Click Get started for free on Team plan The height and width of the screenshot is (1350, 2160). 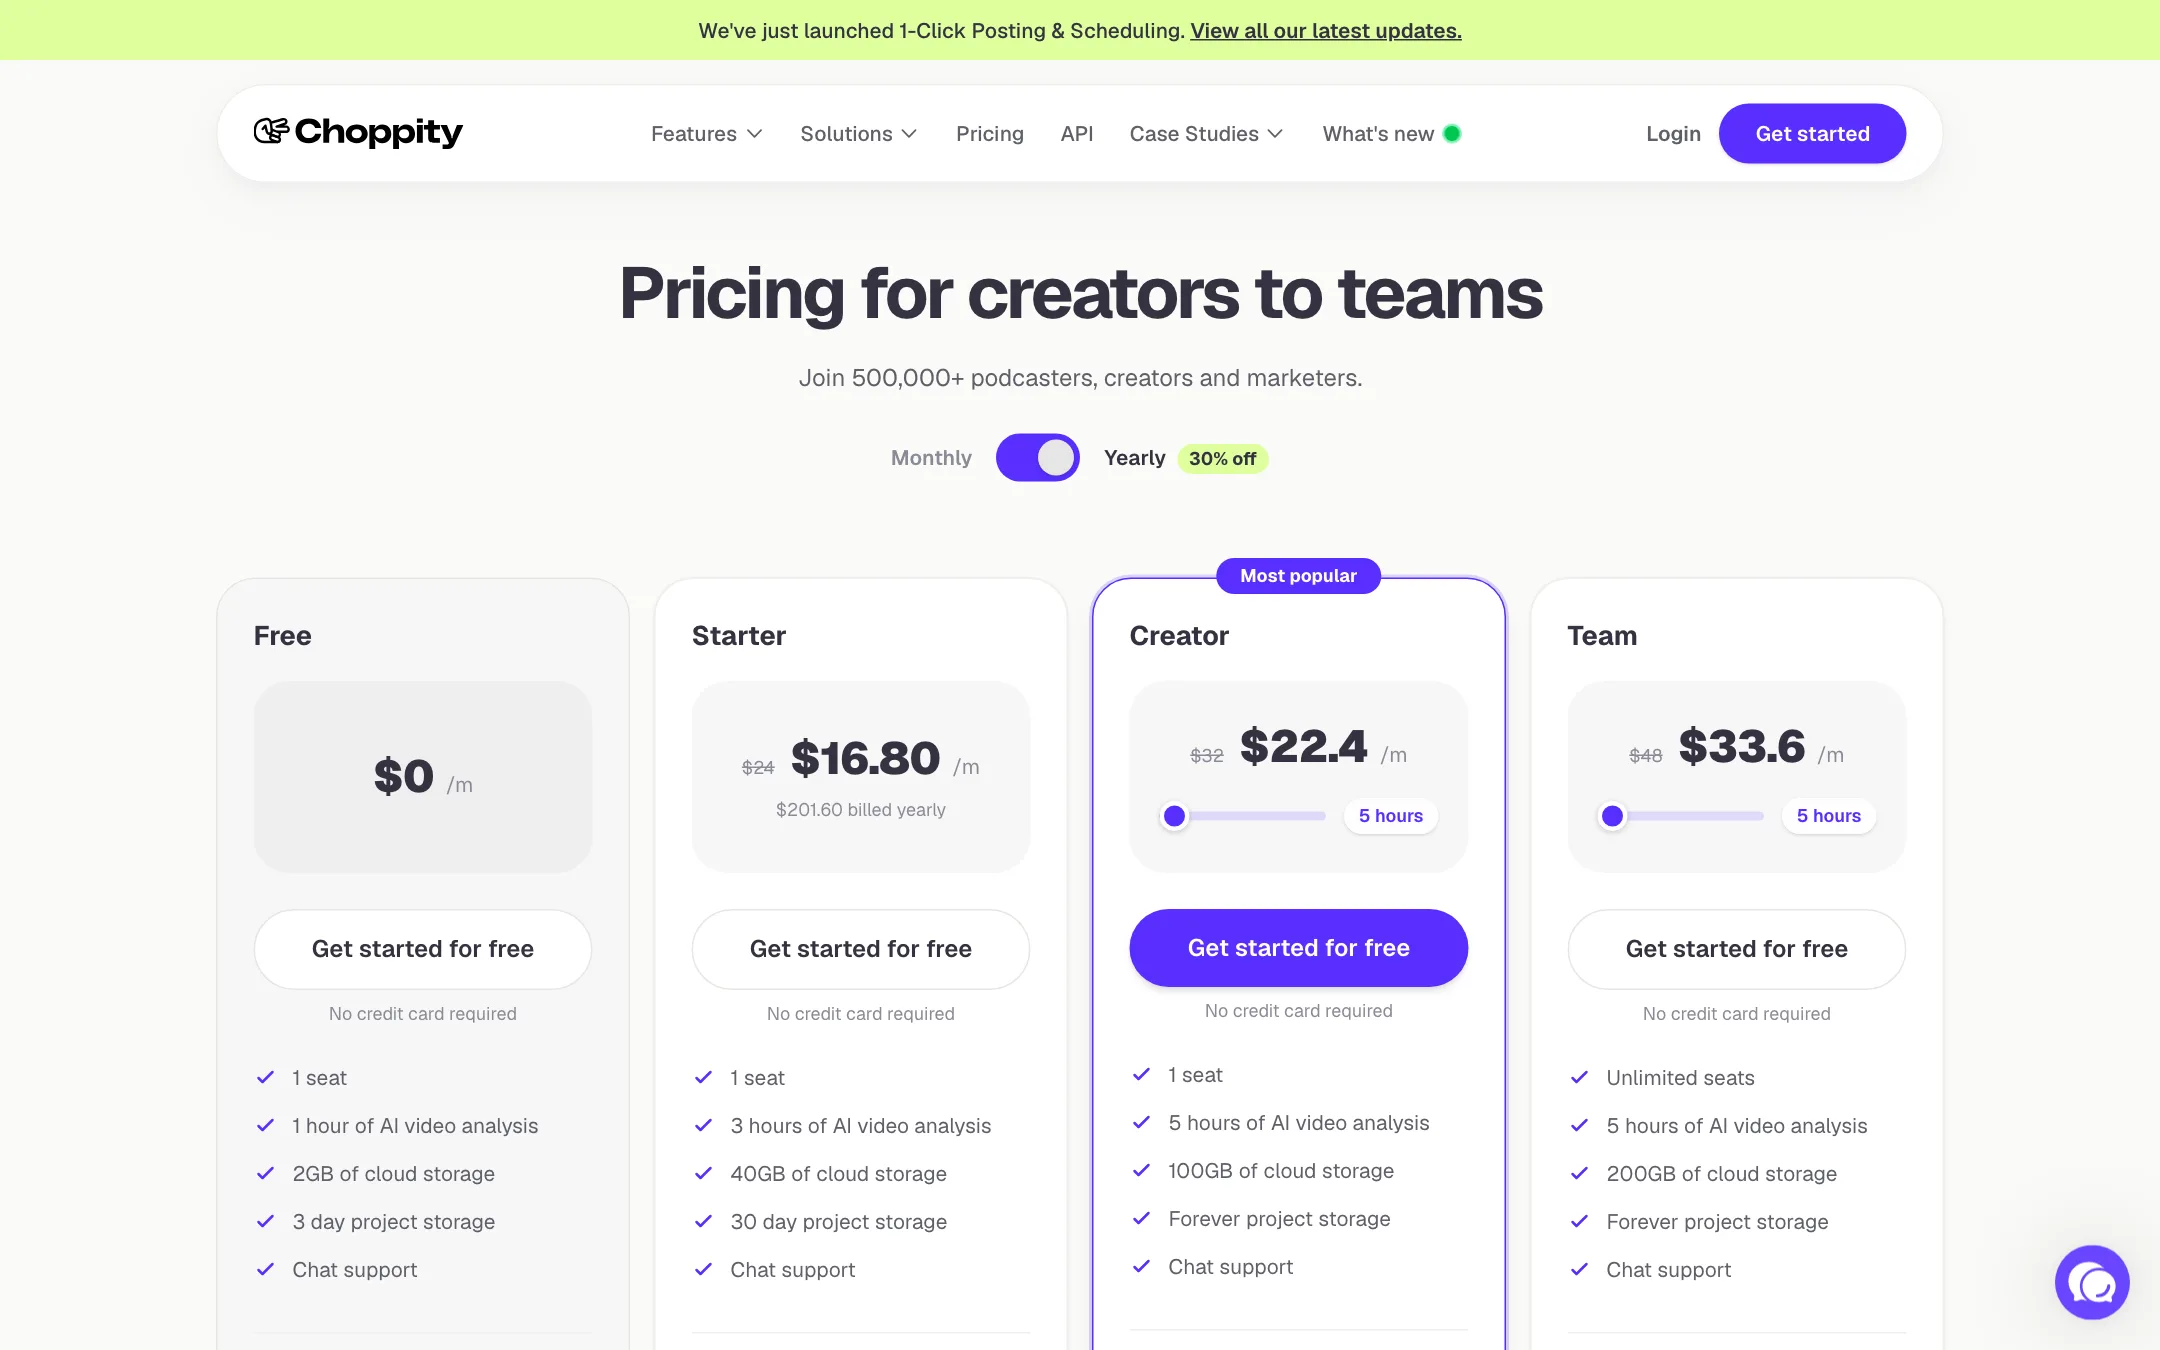[1737, 949]
